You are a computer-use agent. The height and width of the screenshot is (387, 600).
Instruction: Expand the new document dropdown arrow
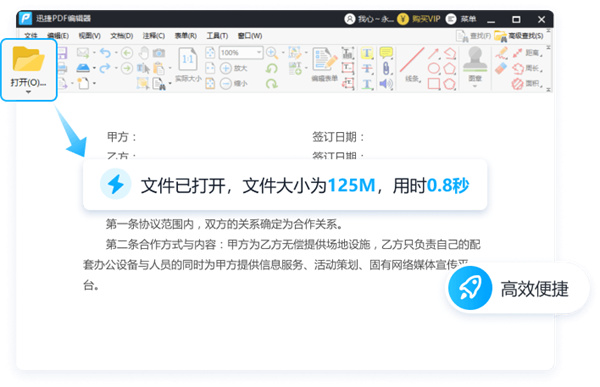pos(94,83)
